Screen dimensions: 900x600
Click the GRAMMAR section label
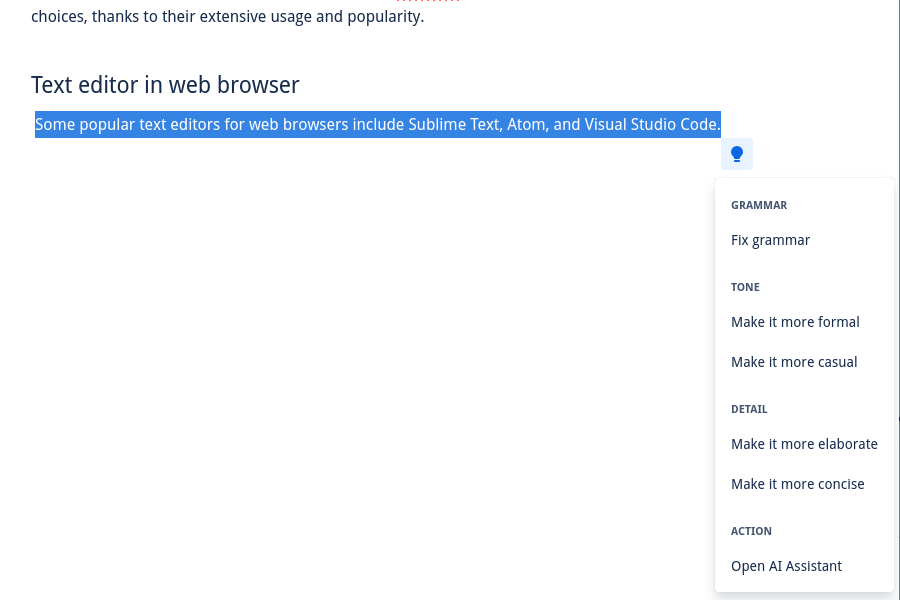click(759, 205)
